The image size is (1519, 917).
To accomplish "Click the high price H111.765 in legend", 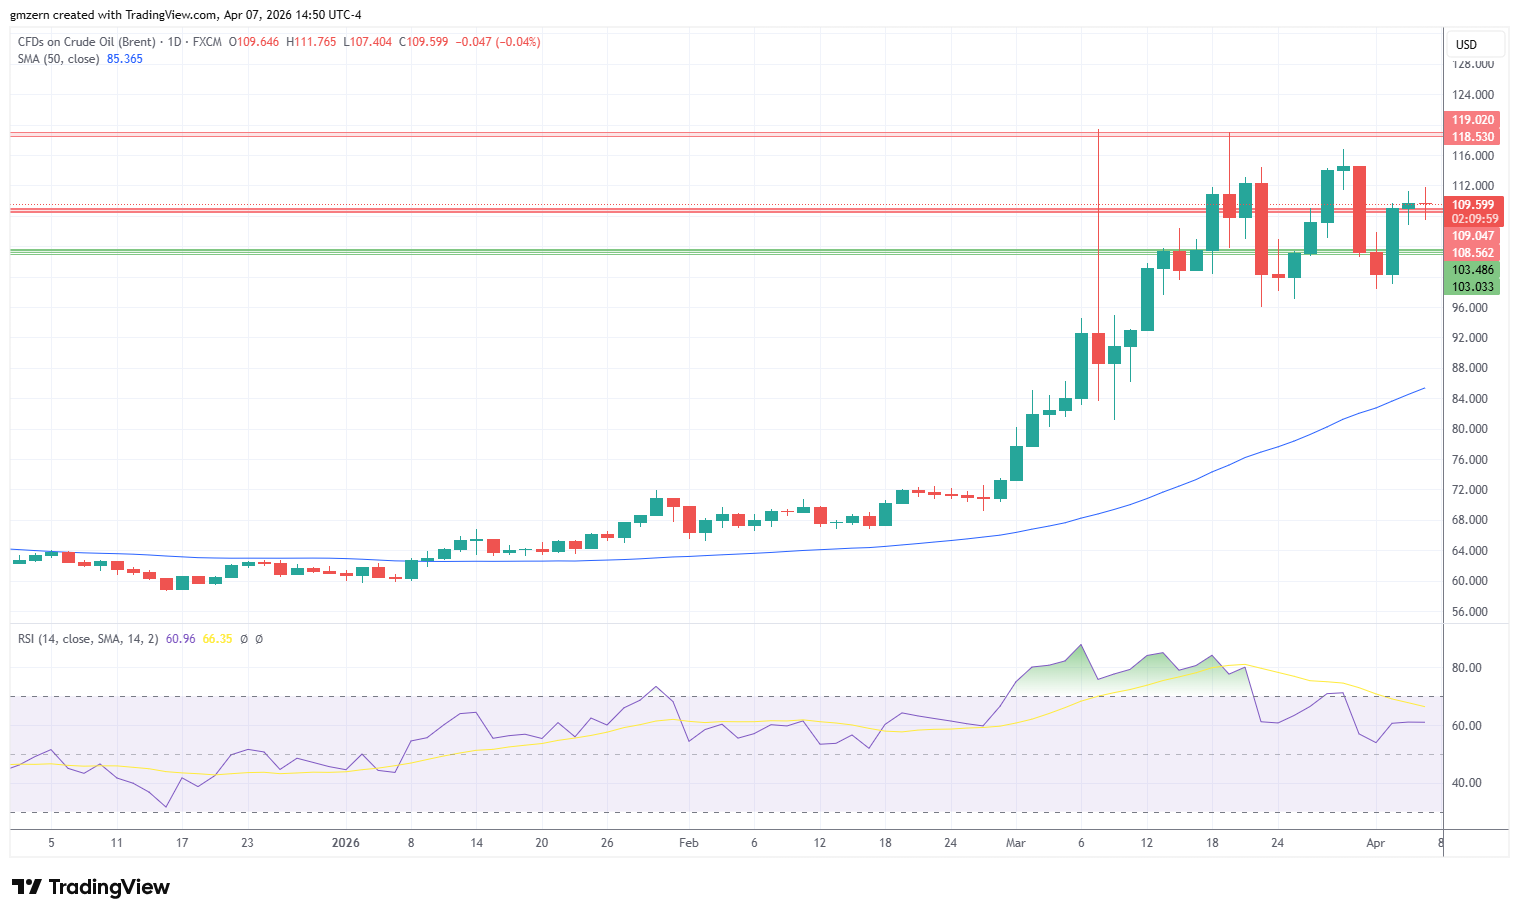I will click(x=311, y=42).
